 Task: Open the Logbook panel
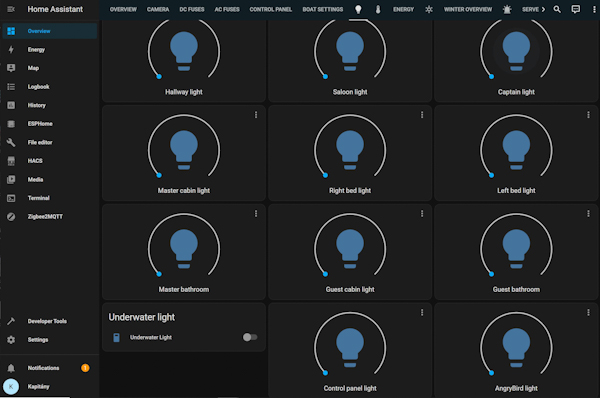(50, 86)
